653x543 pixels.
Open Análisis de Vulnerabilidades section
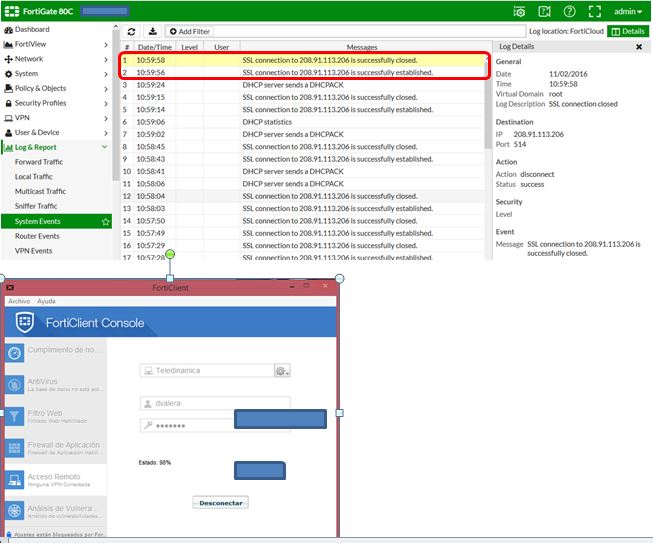point(56,511)
